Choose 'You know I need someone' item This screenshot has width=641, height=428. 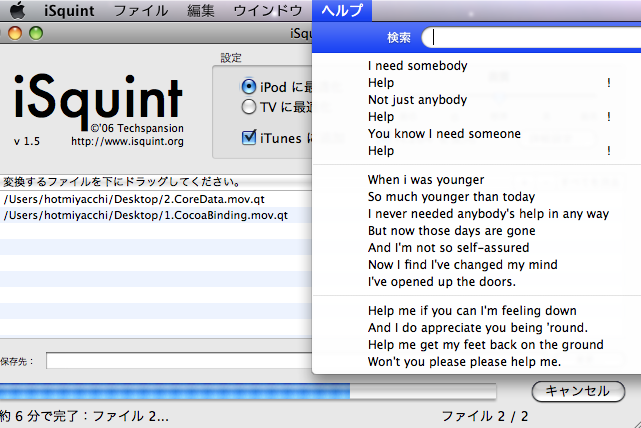click(477, 133)
